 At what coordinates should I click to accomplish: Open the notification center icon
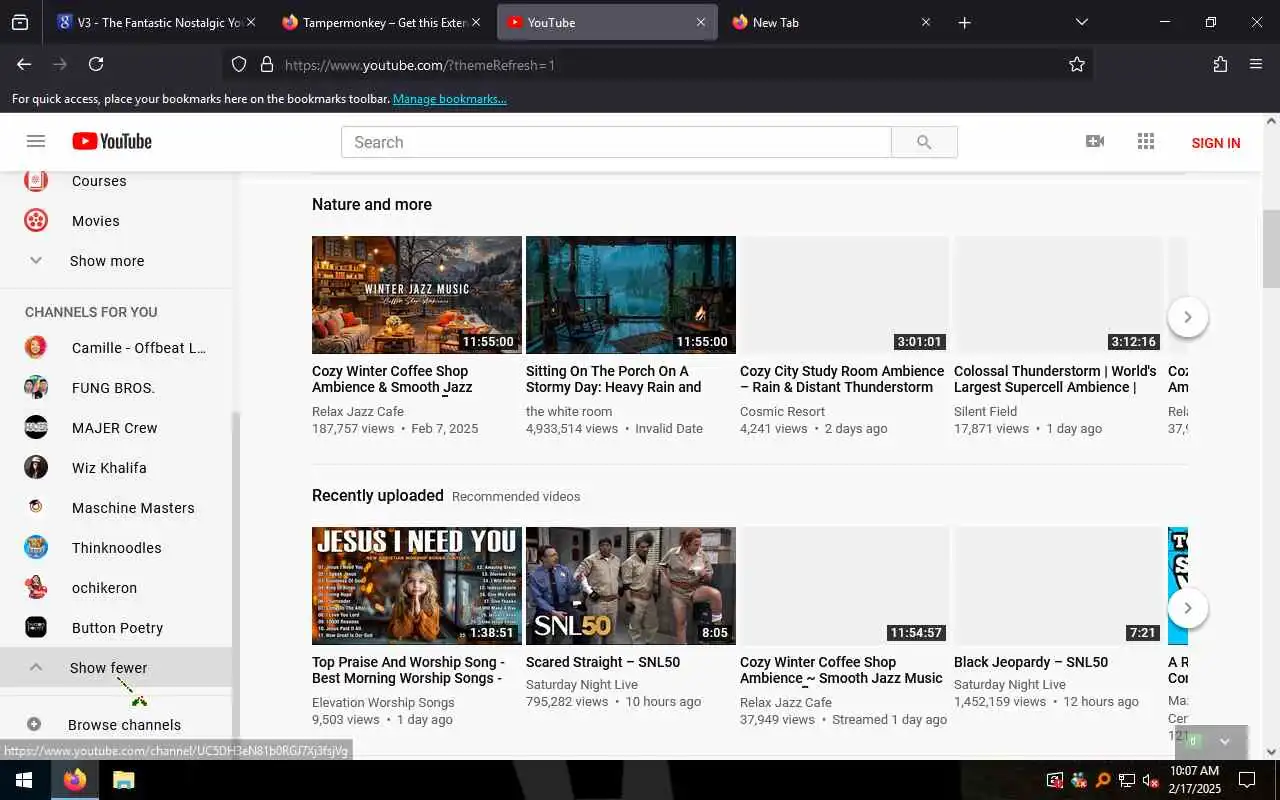click(1247, 780)
